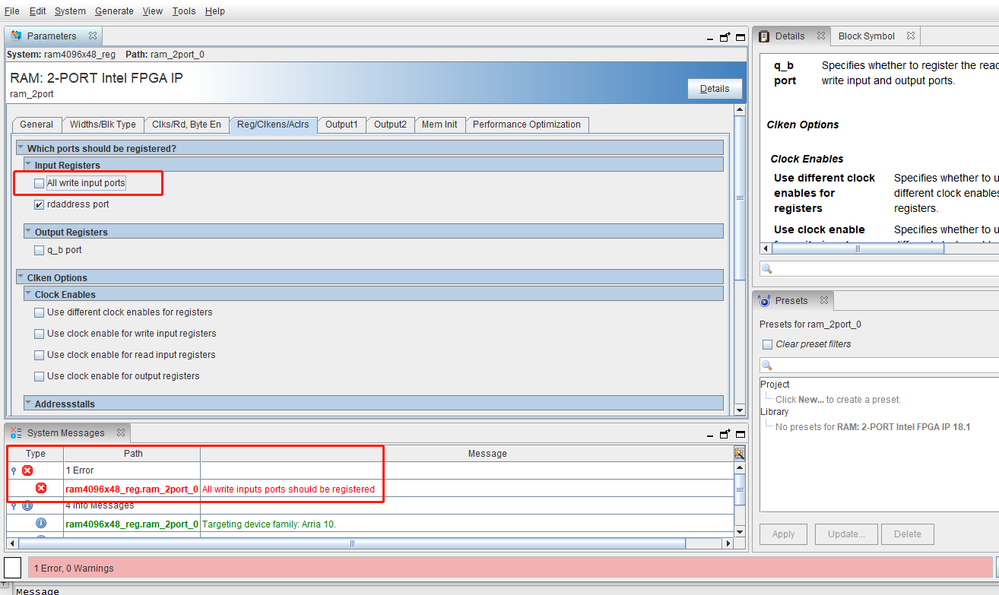Click the search icon in Details panel

[x=766, y=269]
